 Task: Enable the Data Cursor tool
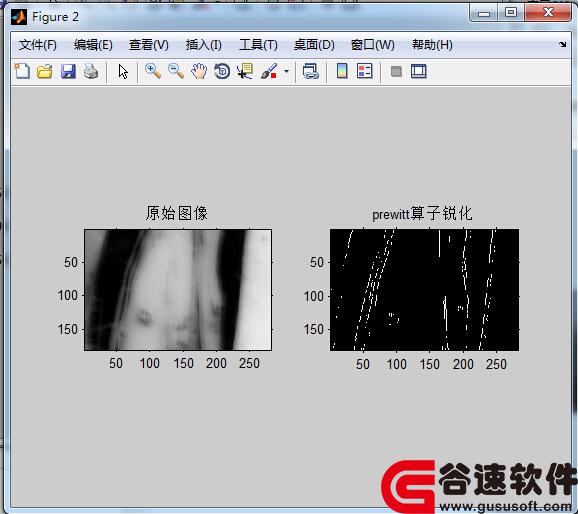[x=245, y=71]
